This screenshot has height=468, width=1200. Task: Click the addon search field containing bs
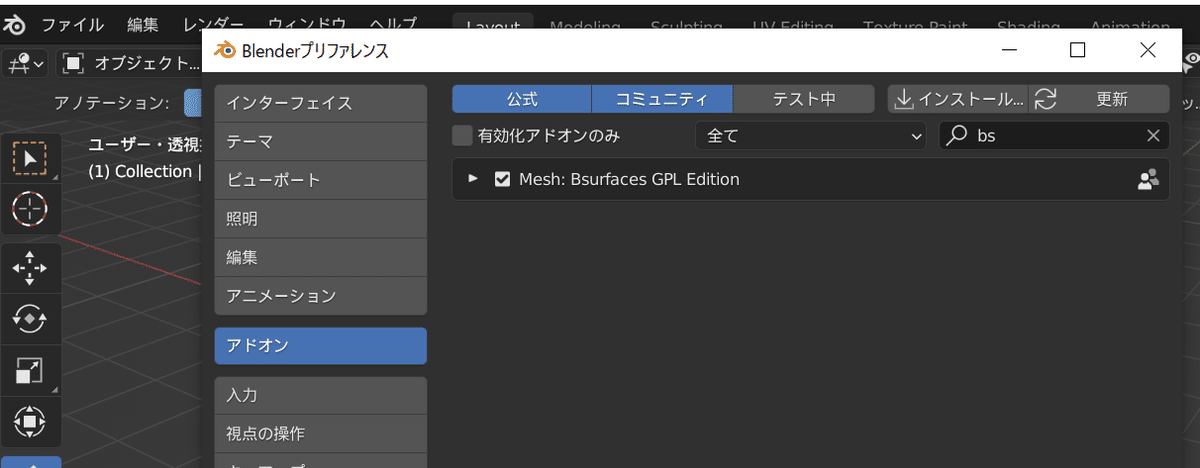click(x=1055, y=135)
